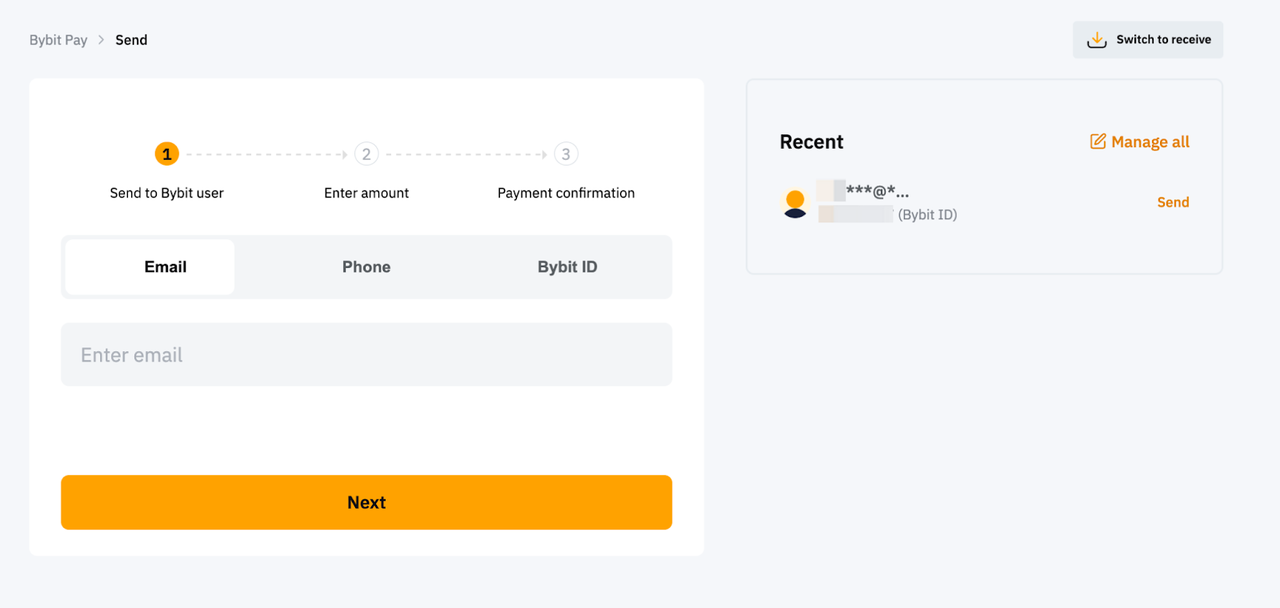This screenshot has height=608, width=1280.
Task: Click the step 3 circle indicator
Action: tap(566, 154)
